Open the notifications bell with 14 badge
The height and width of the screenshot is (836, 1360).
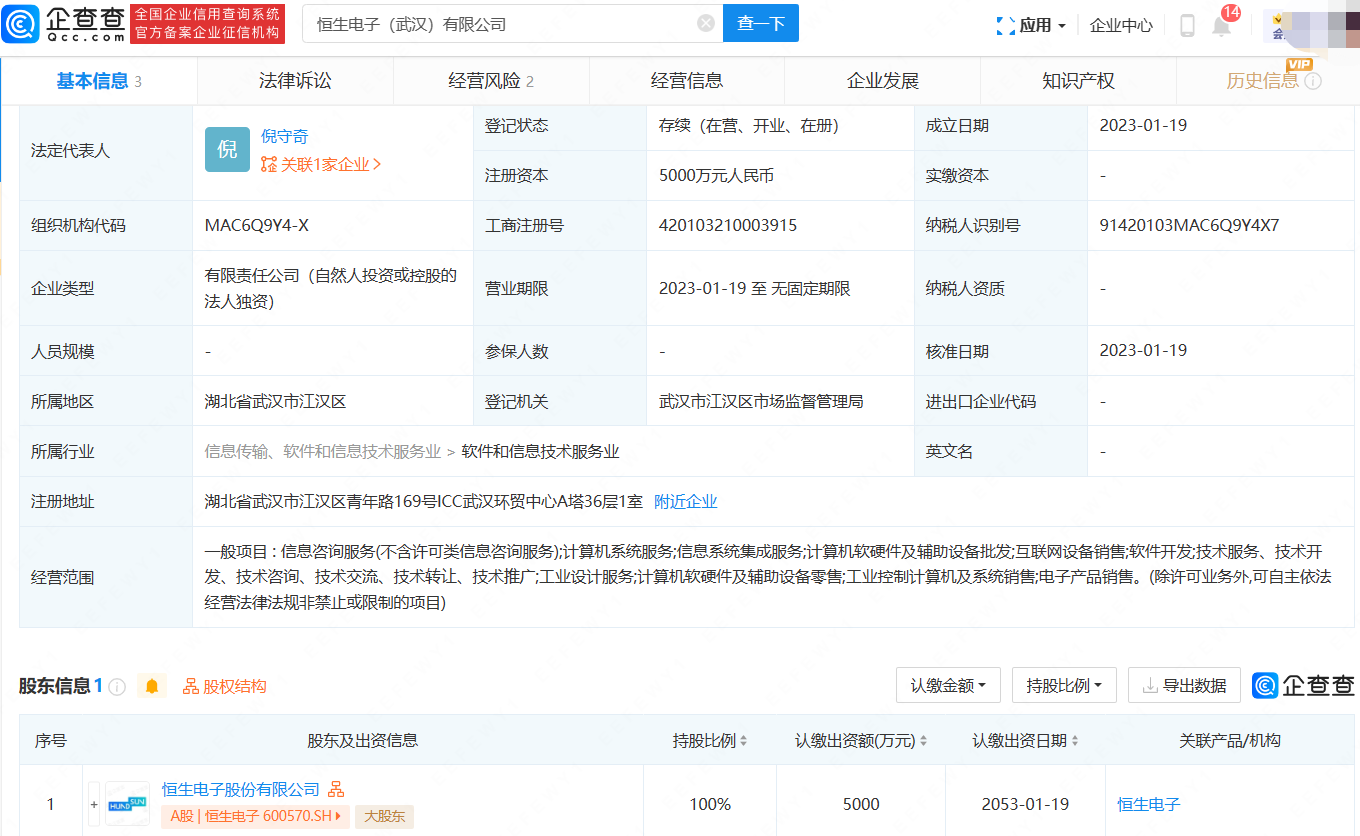[1222, 25]
